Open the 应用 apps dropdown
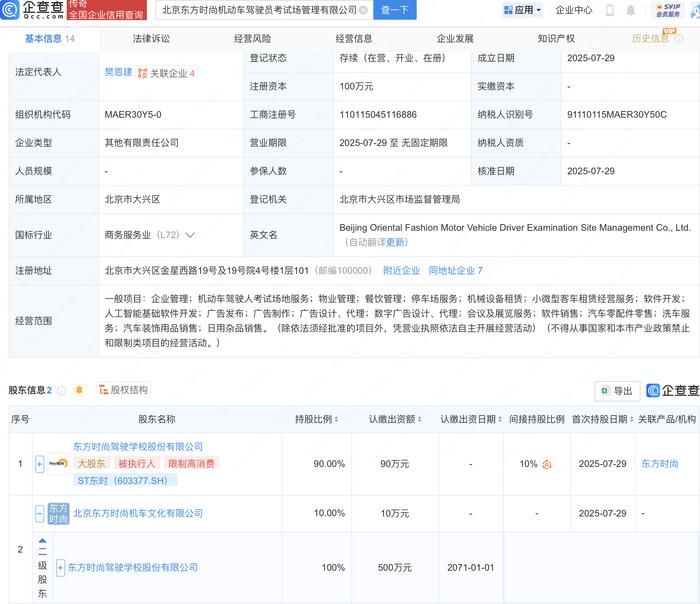Screen dimensions: 700x604 click(522, 10)
